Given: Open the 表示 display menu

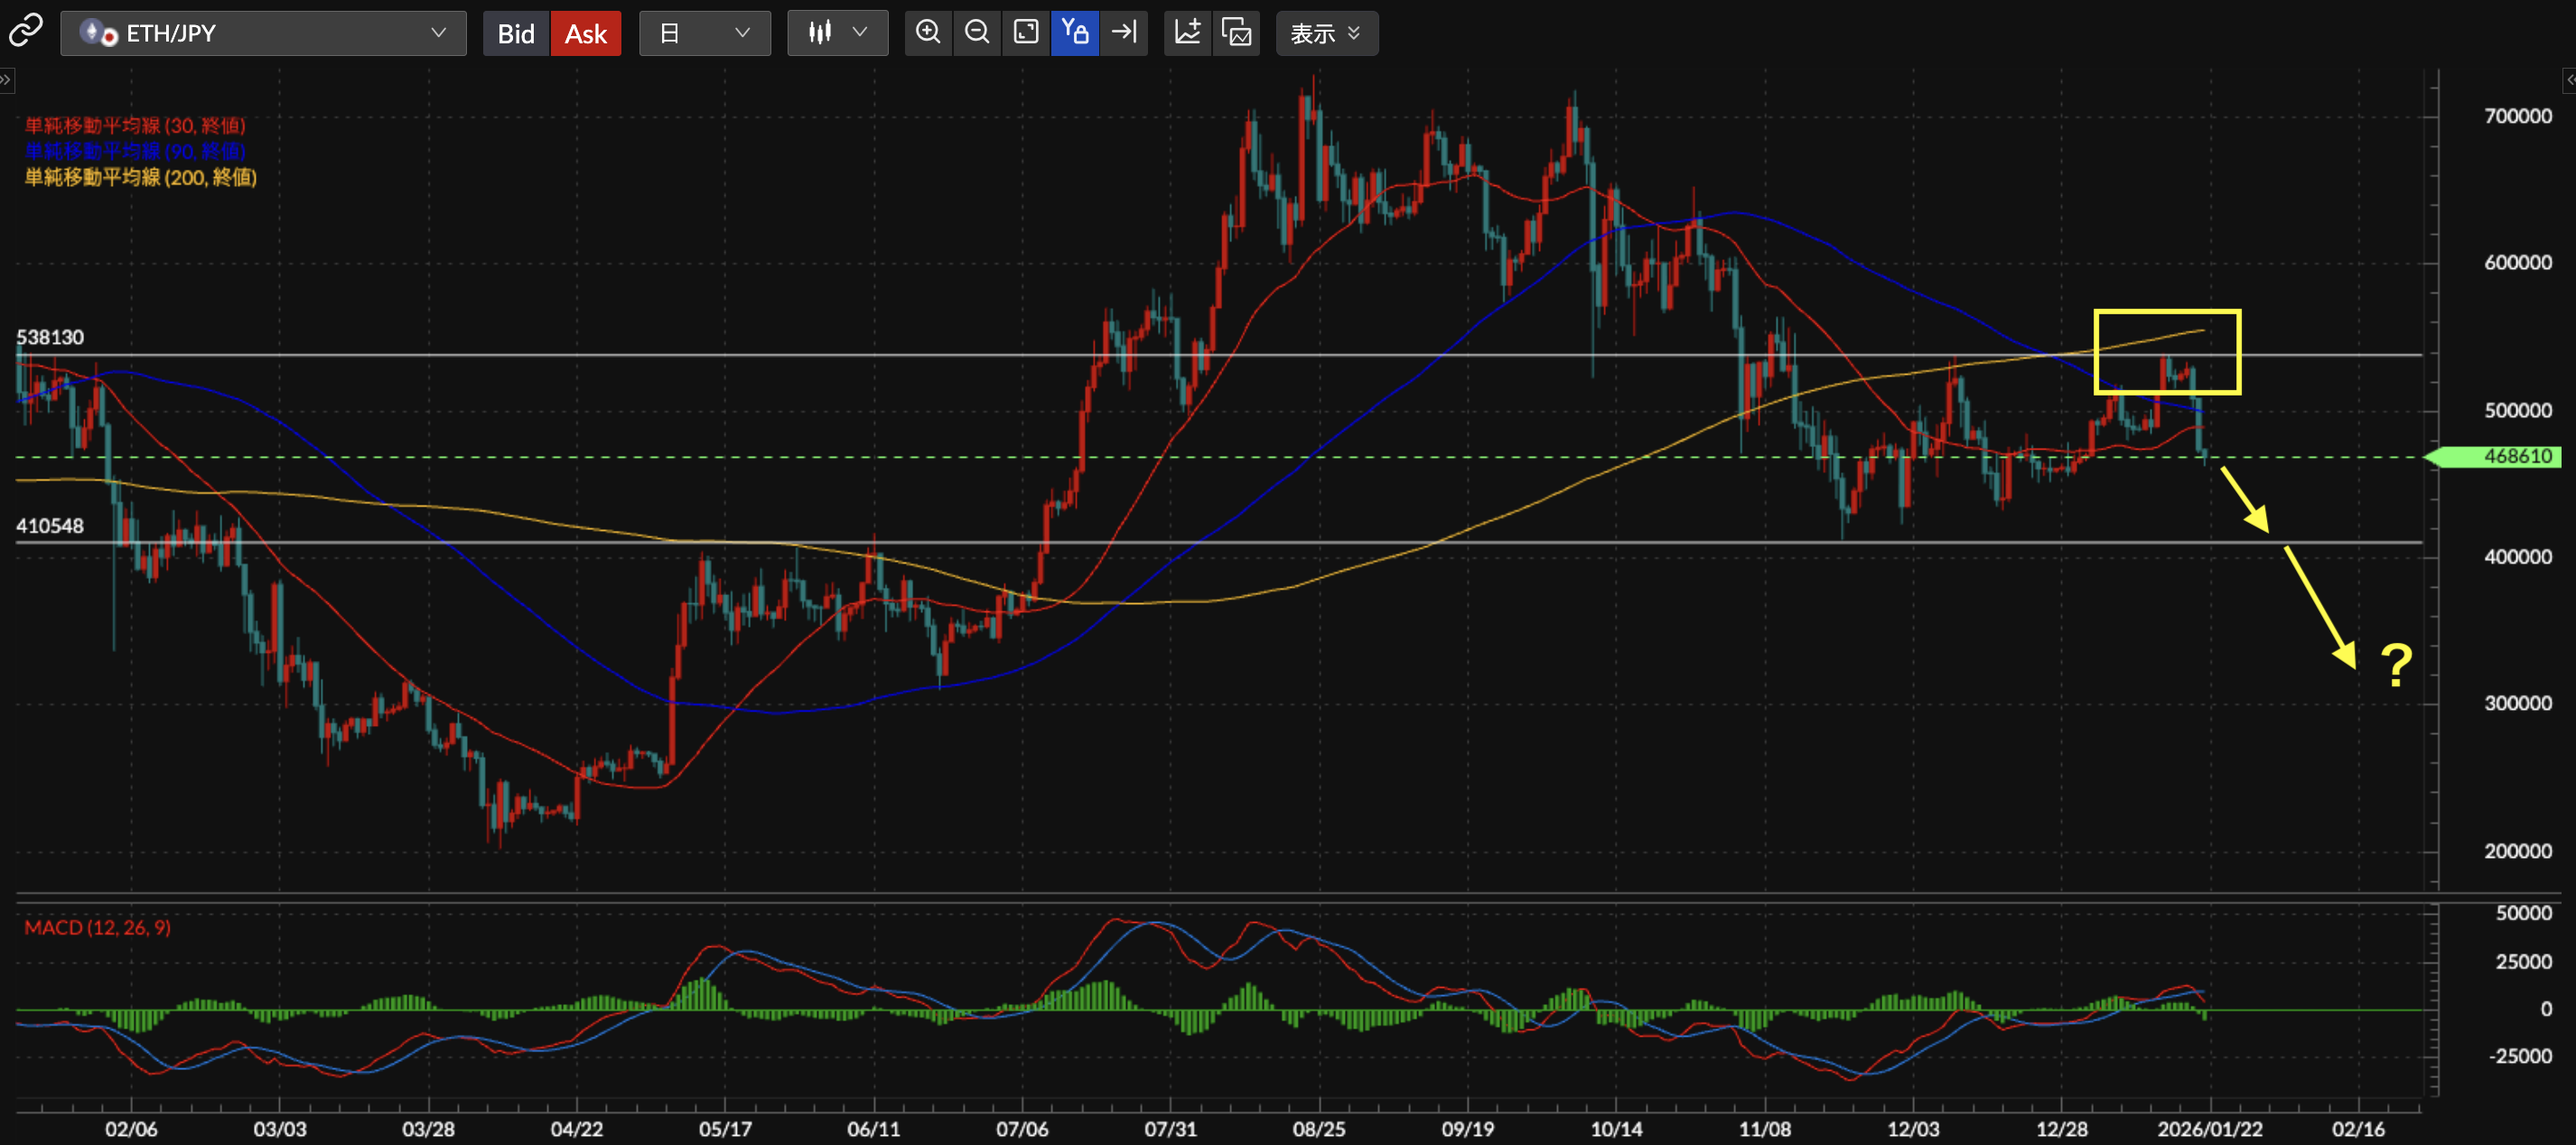Looking at the screenshot, I should (x=1325, y=34).
